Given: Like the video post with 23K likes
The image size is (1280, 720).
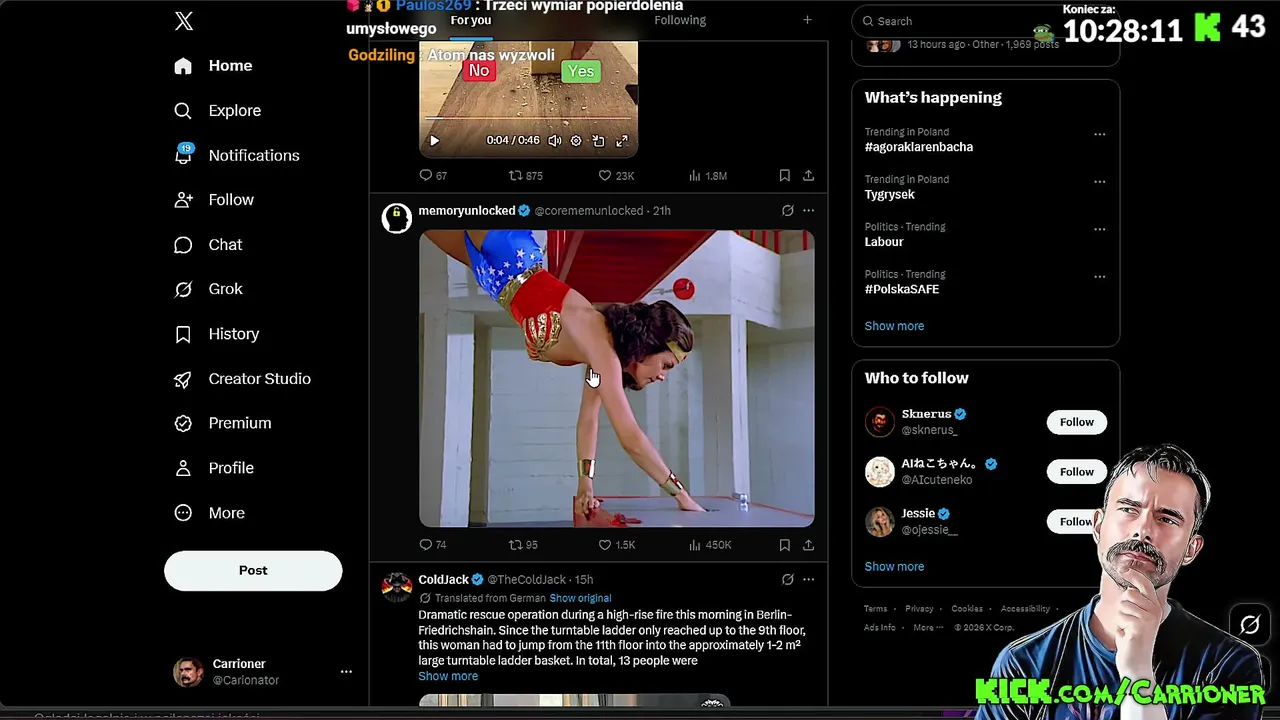Looking at the screenshot, I should click(616, 176).
